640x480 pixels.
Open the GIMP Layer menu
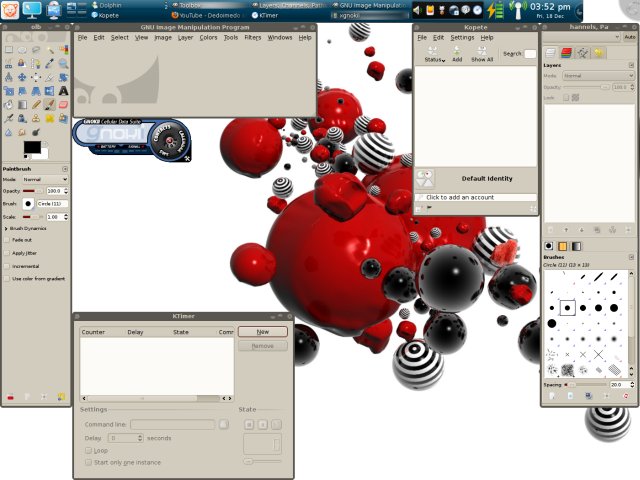click(x=185, y=37)
